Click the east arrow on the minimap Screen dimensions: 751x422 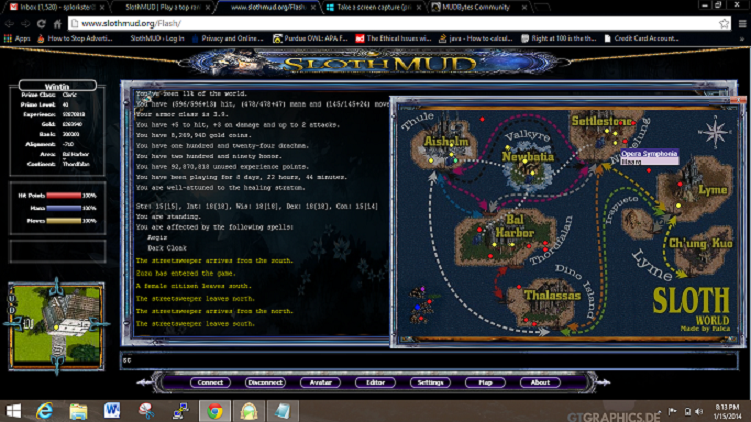coord(98,324)
